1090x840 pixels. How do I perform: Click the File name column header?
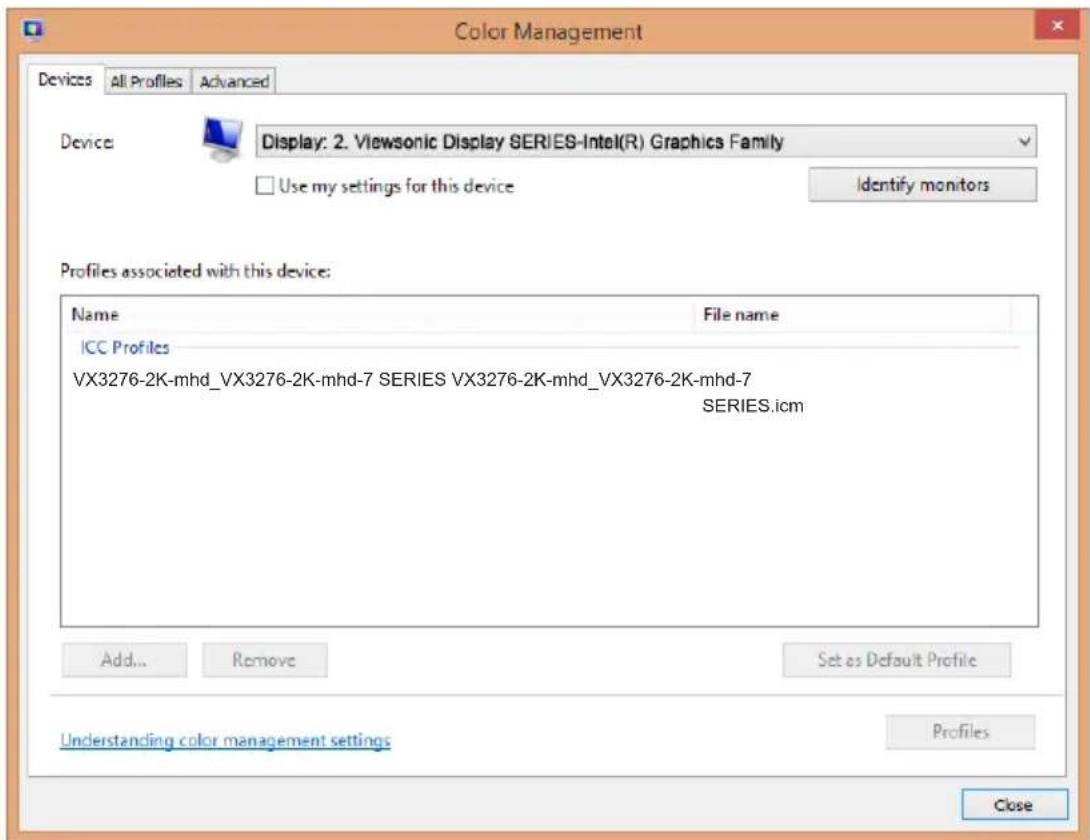pos(854,315)
